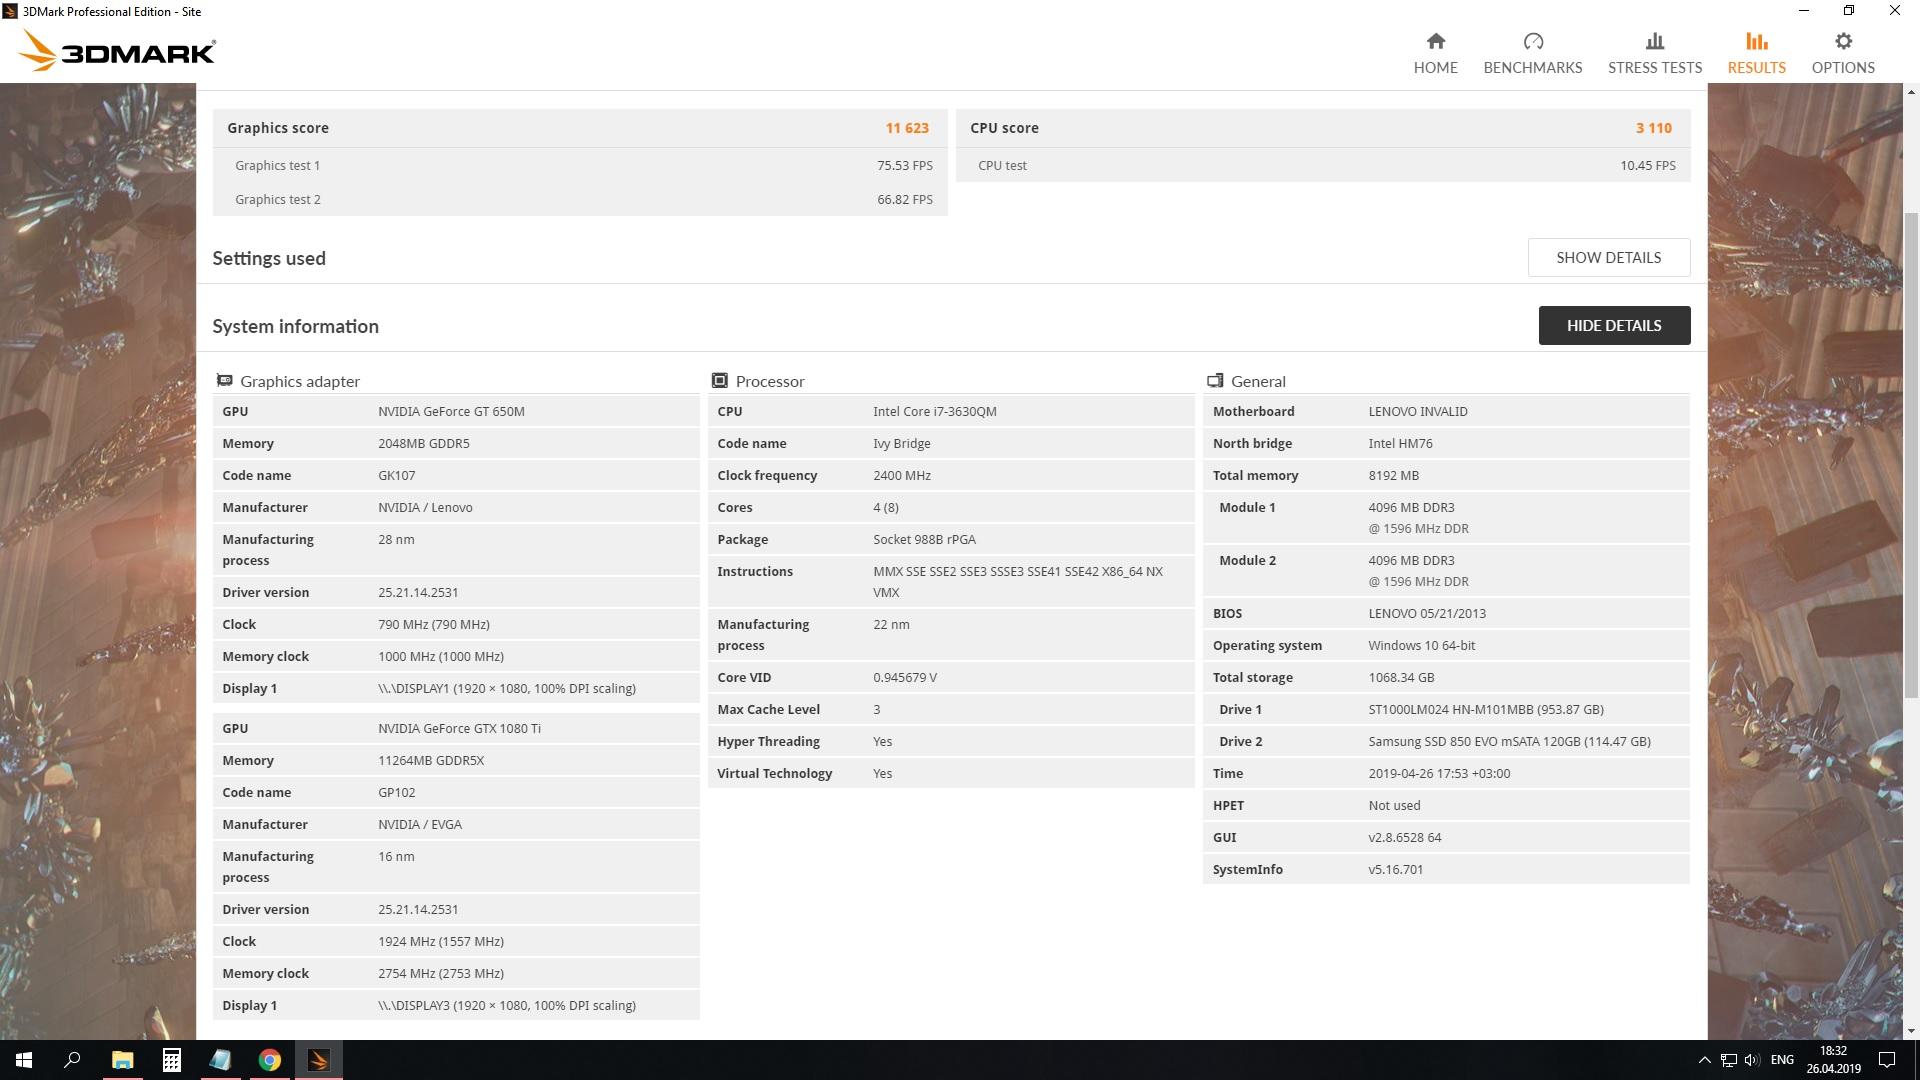Viewport: 1920px width, 1080px height.
Task: Click the Settings used heading
Action: click(269, 258)
